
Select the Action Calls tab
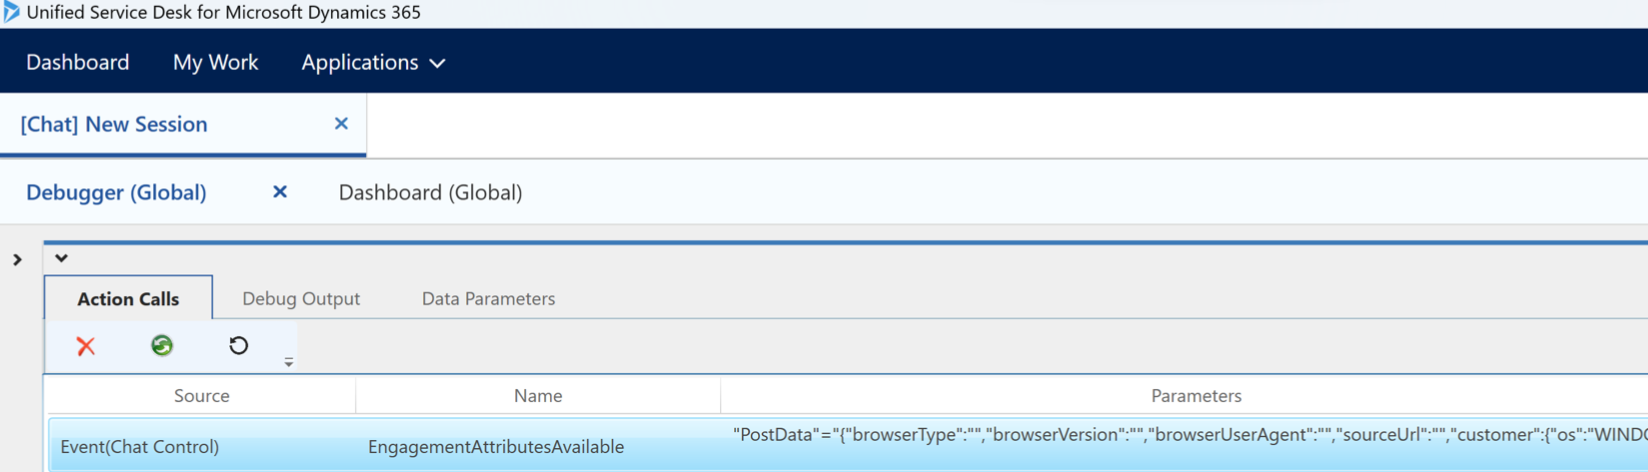tap(128, 298)
